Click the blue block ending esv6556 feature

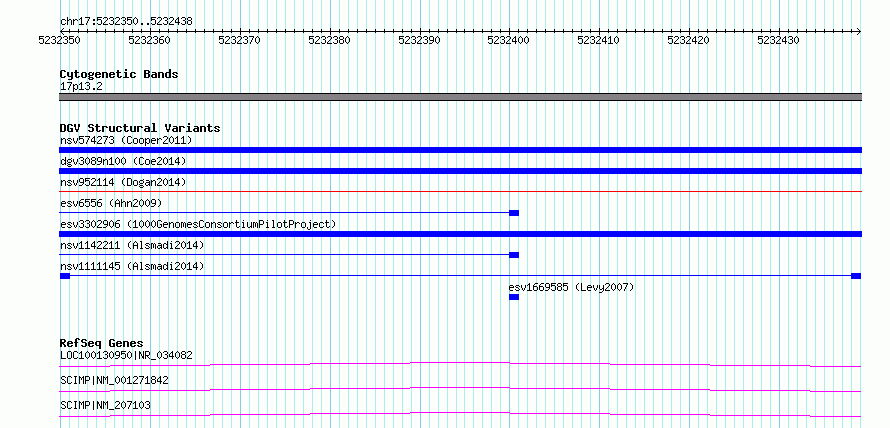(x=514, y=213)
